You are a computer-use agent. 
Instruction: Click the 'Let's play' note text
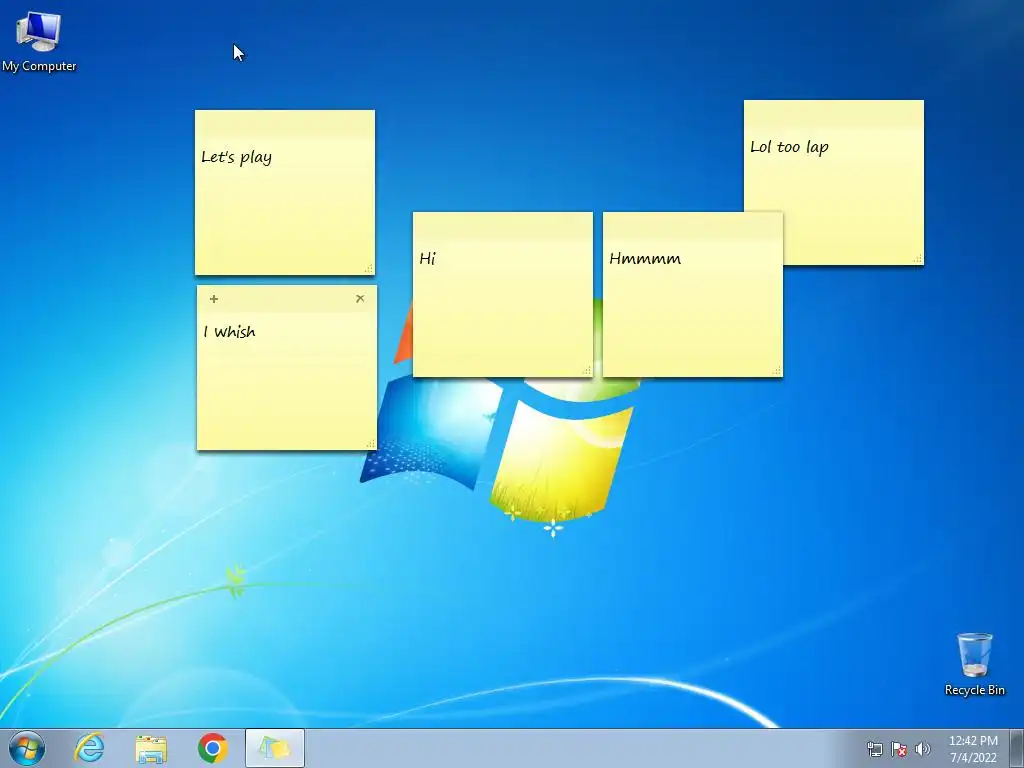pyautogui.click(x=236, y=157)
